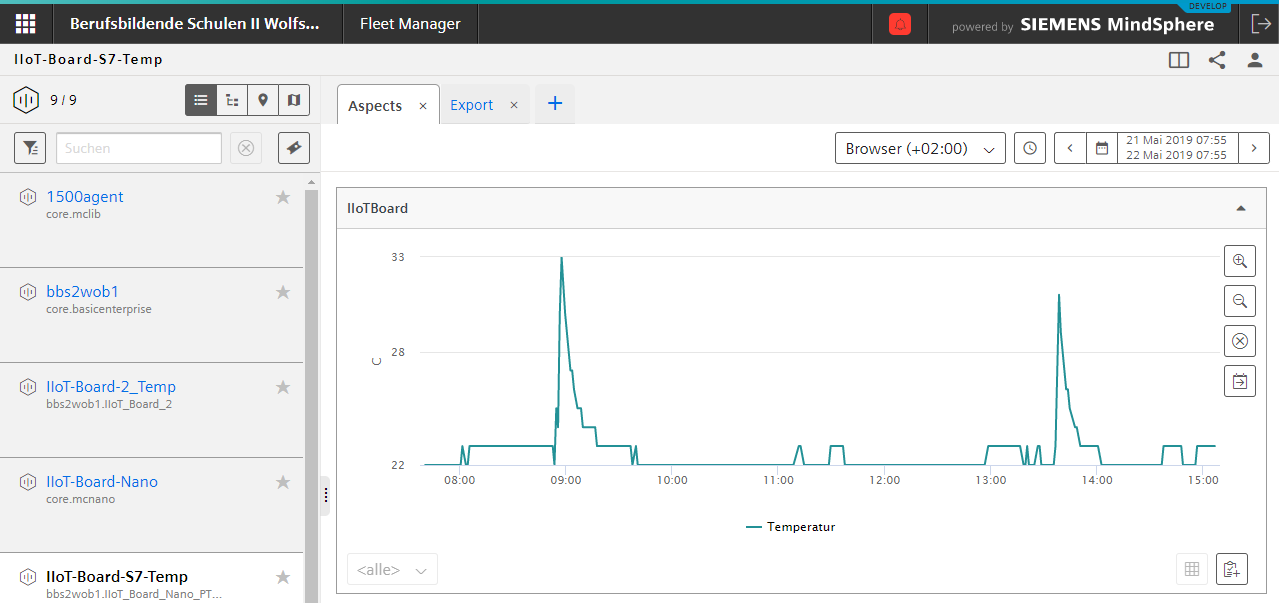The width and height of the screenshot is (1279, 603).
Task: Click the Suchen search input field
Action: click(138, 148)
